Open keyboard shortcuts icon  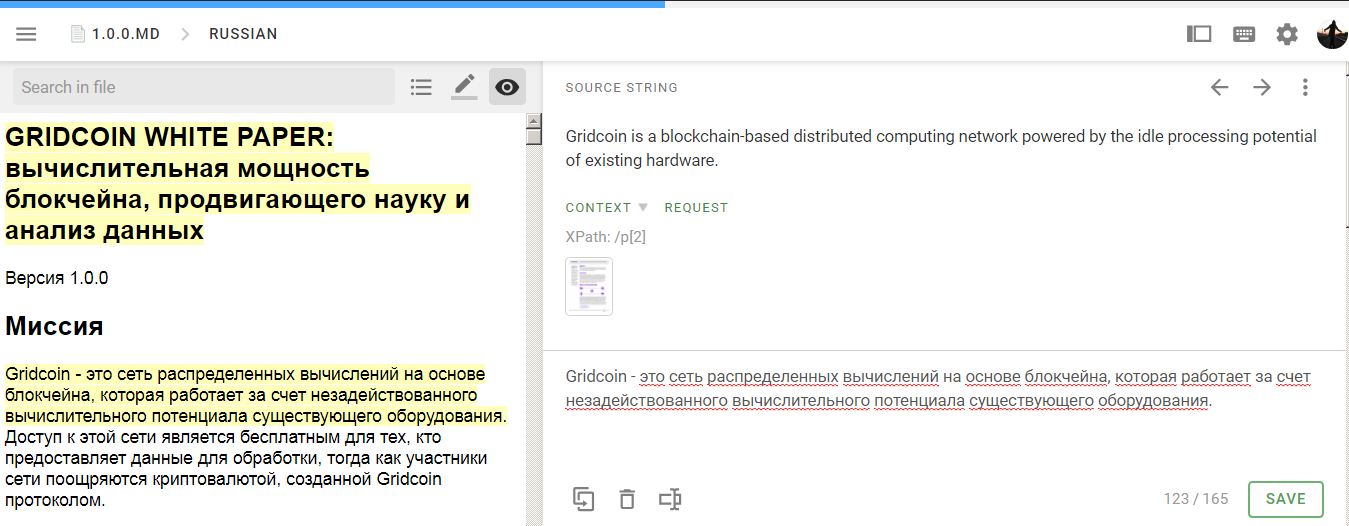(1244, 34)
